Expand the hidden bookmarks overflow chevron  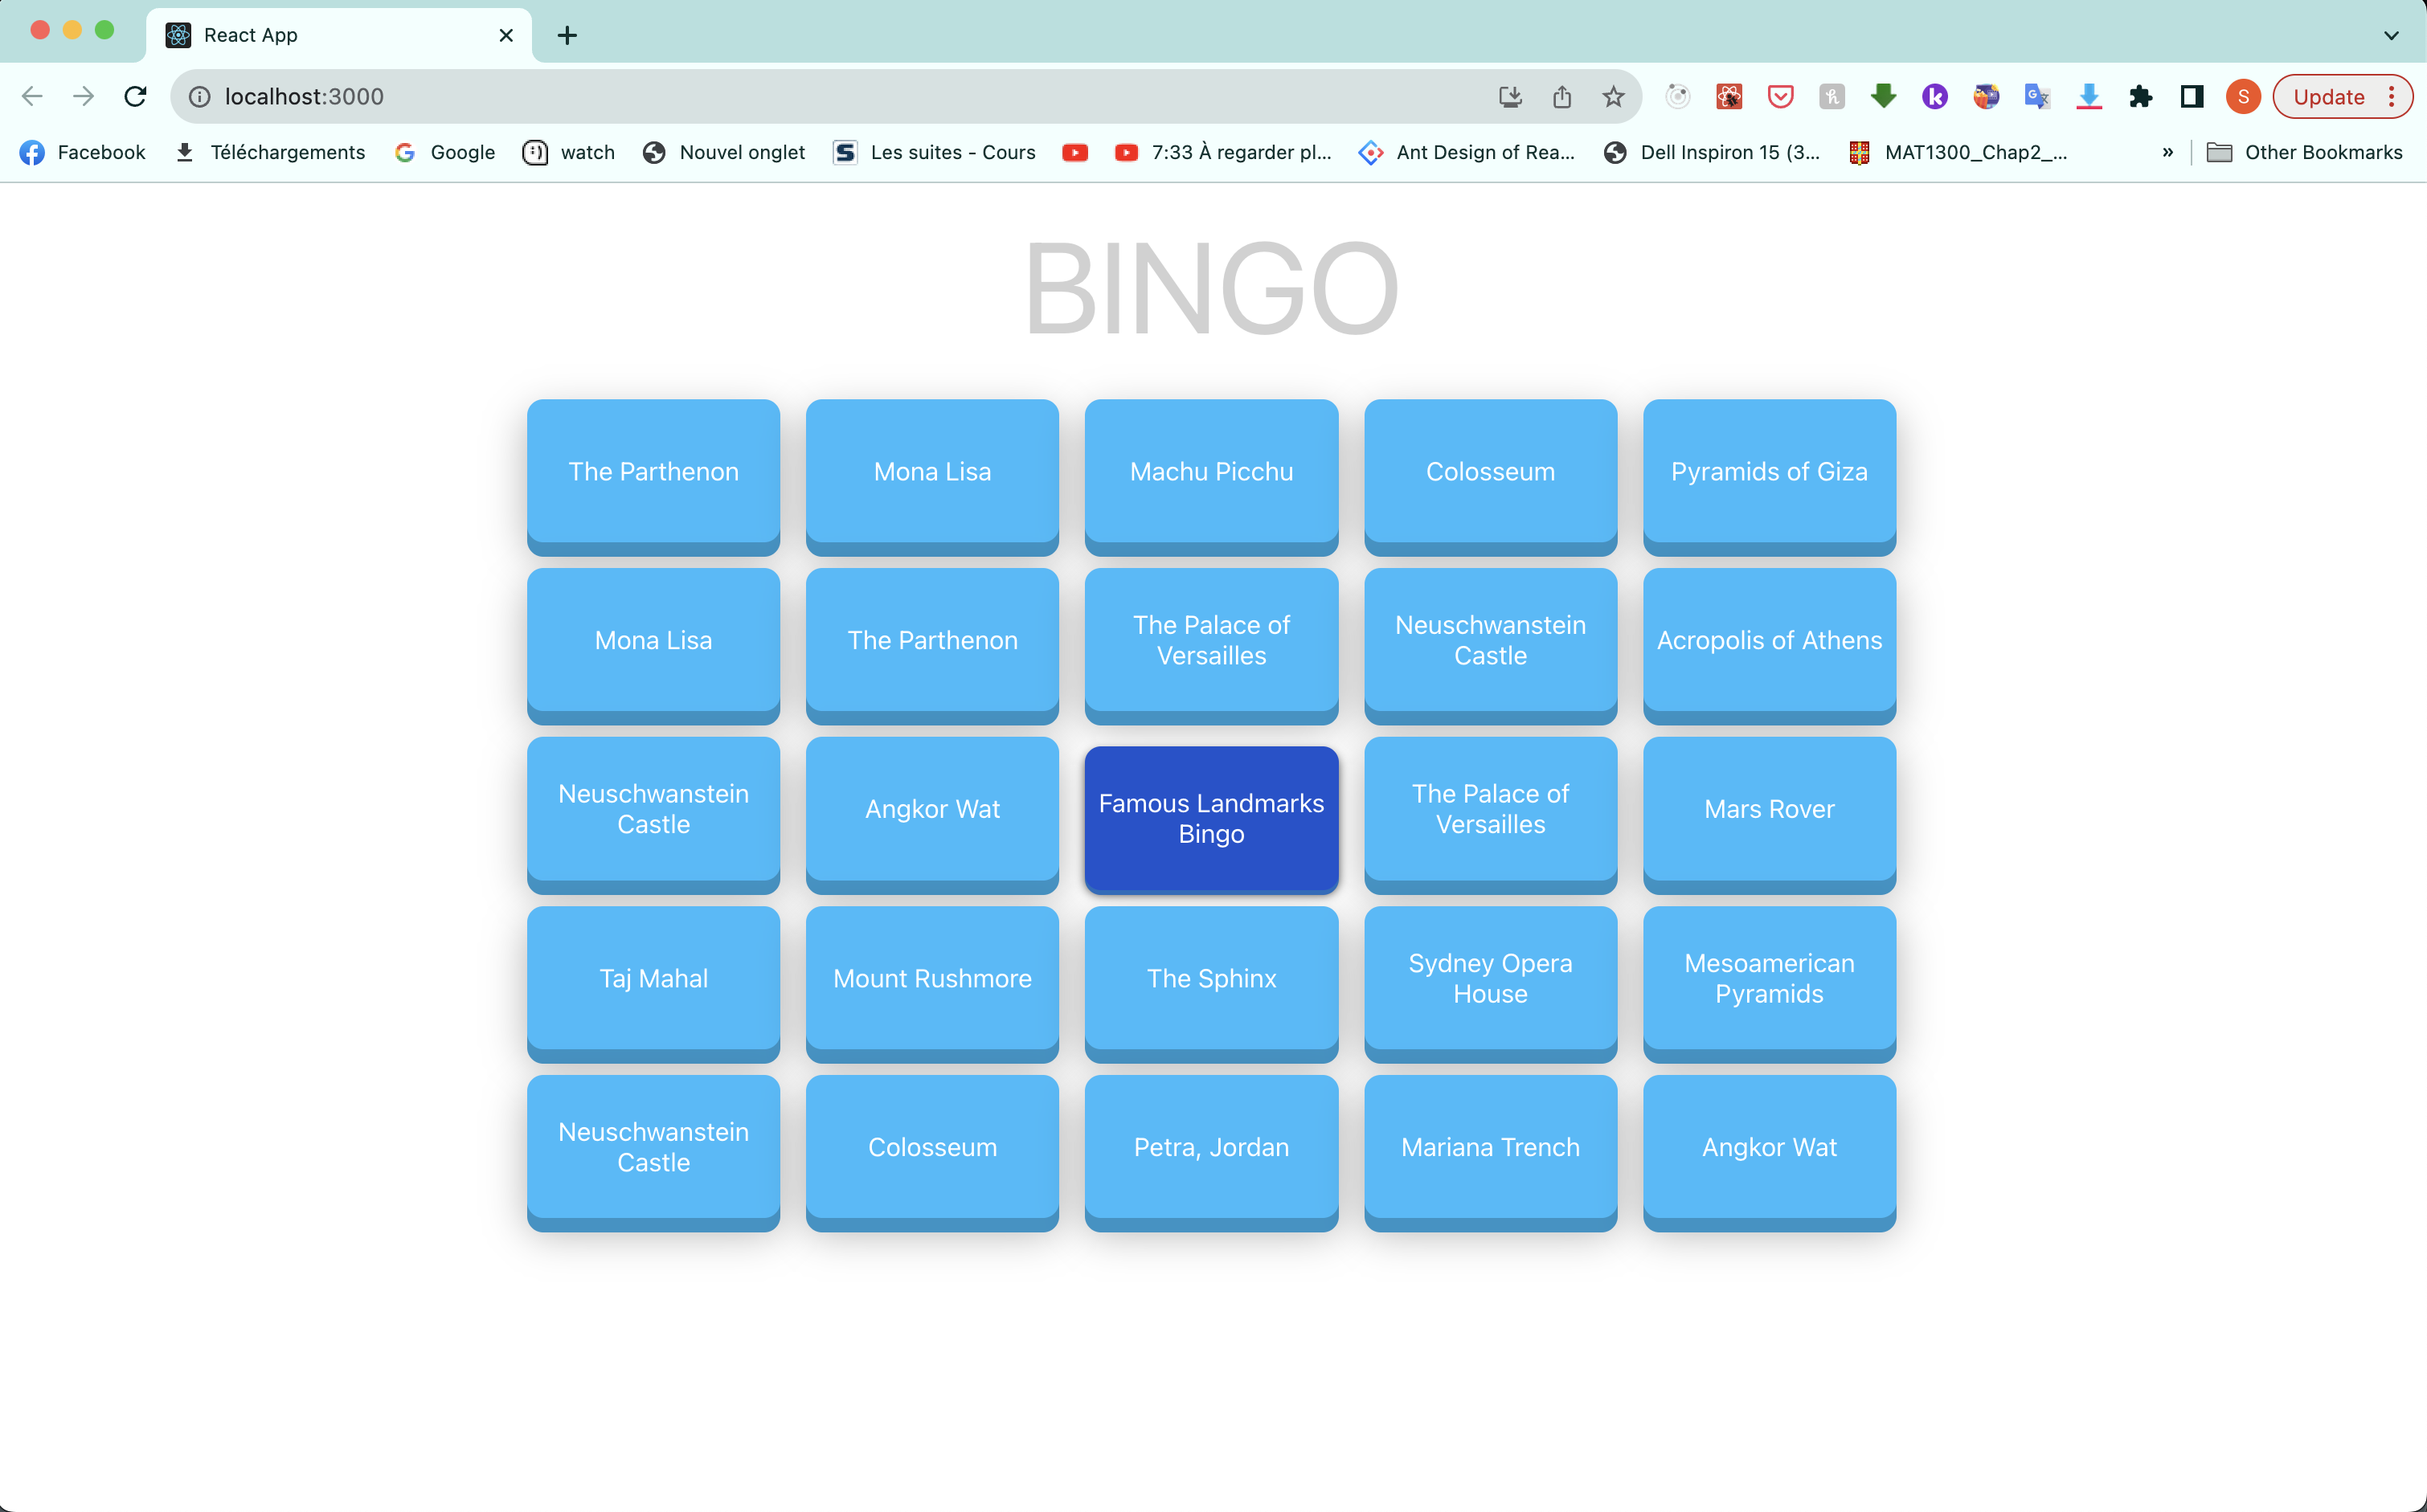[x=2168, y=152]
